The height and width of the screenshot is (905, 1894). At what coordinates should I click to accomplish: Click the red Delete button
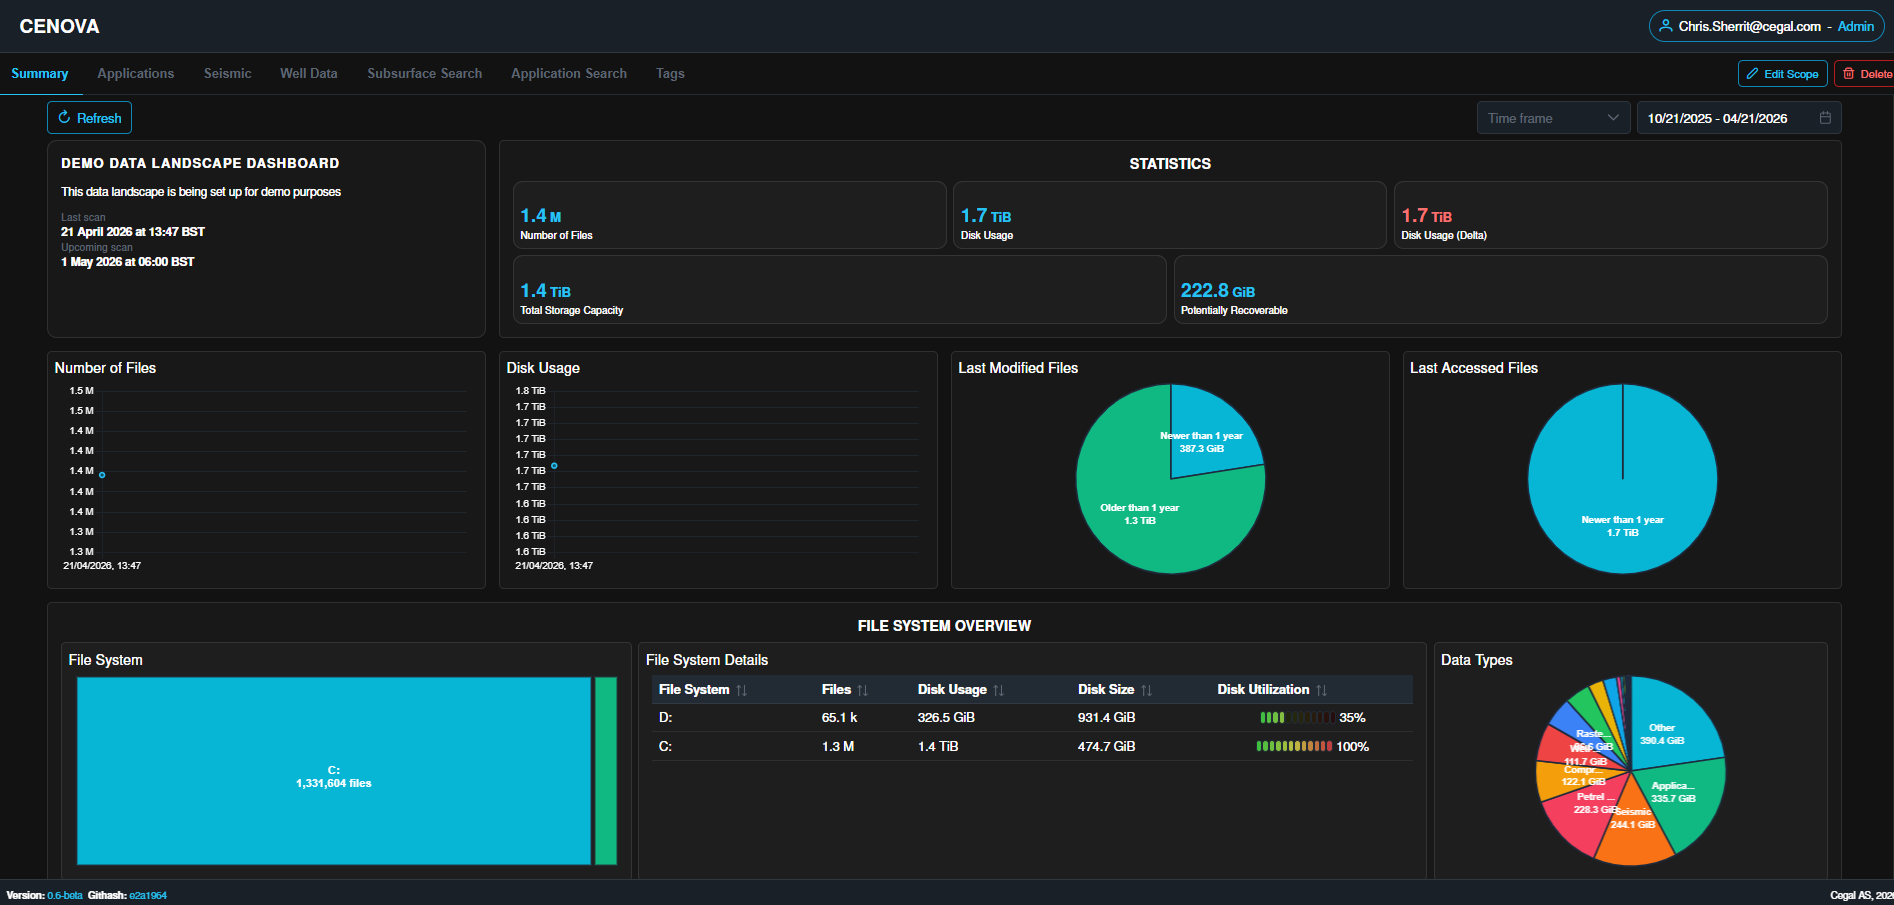coord(1866,74)
